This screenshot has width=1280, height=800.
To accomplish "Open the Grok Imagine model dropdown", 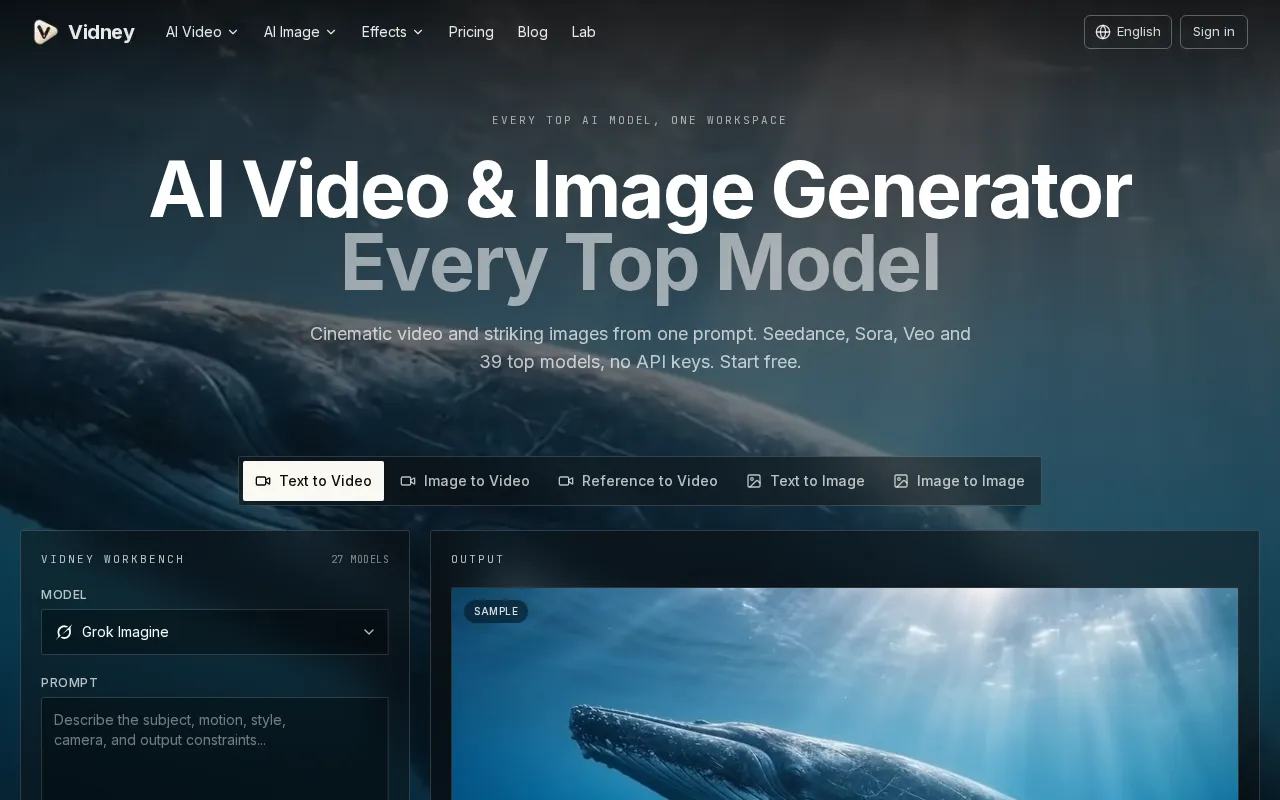I will 215,632.
